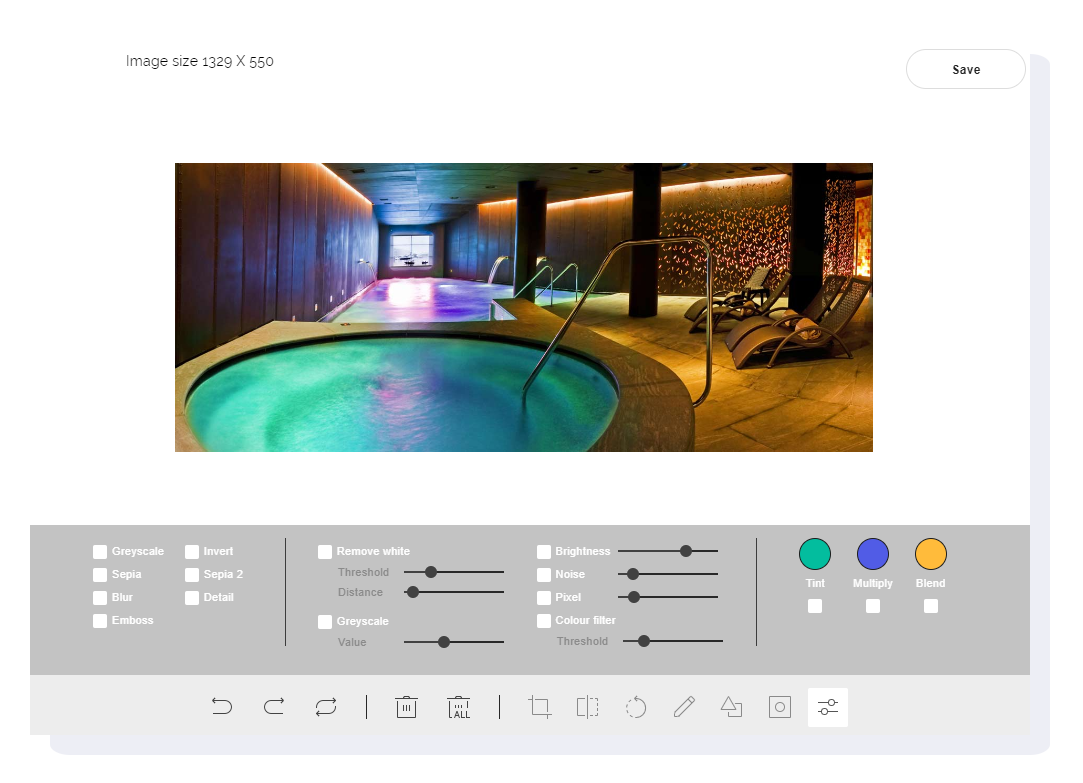Click the reset loop arrows icon
The width and height of the screenshot is (1083, 783).
click(x=326, y=707)
